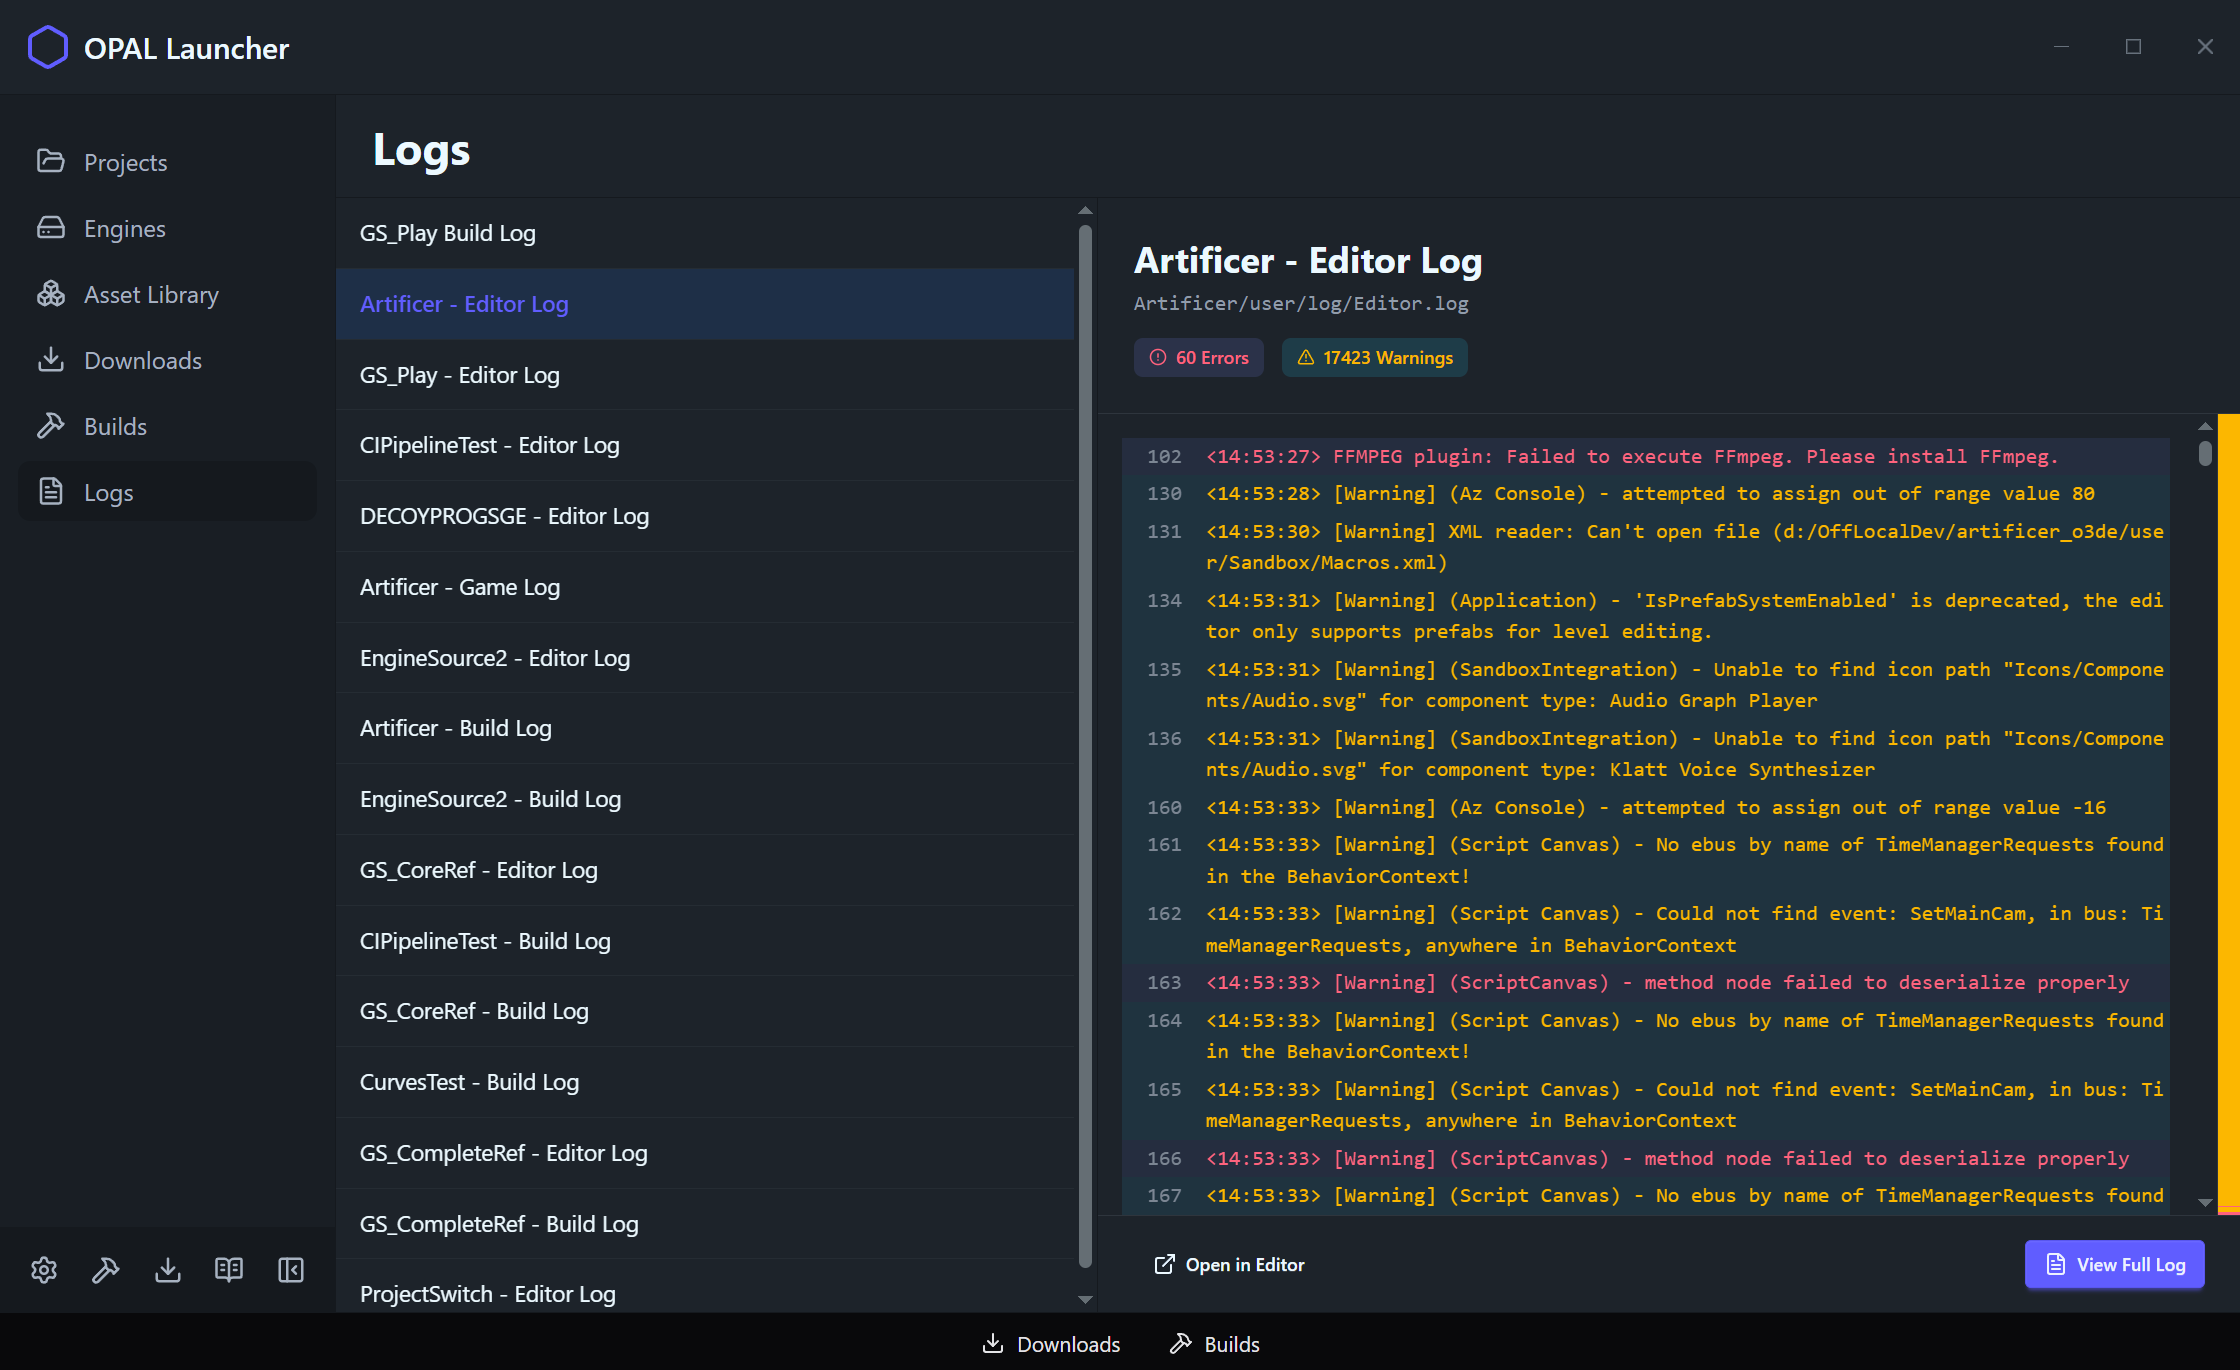
Task: Open Builds via the sidebar hammer icon
Action: tap(50, 426)
